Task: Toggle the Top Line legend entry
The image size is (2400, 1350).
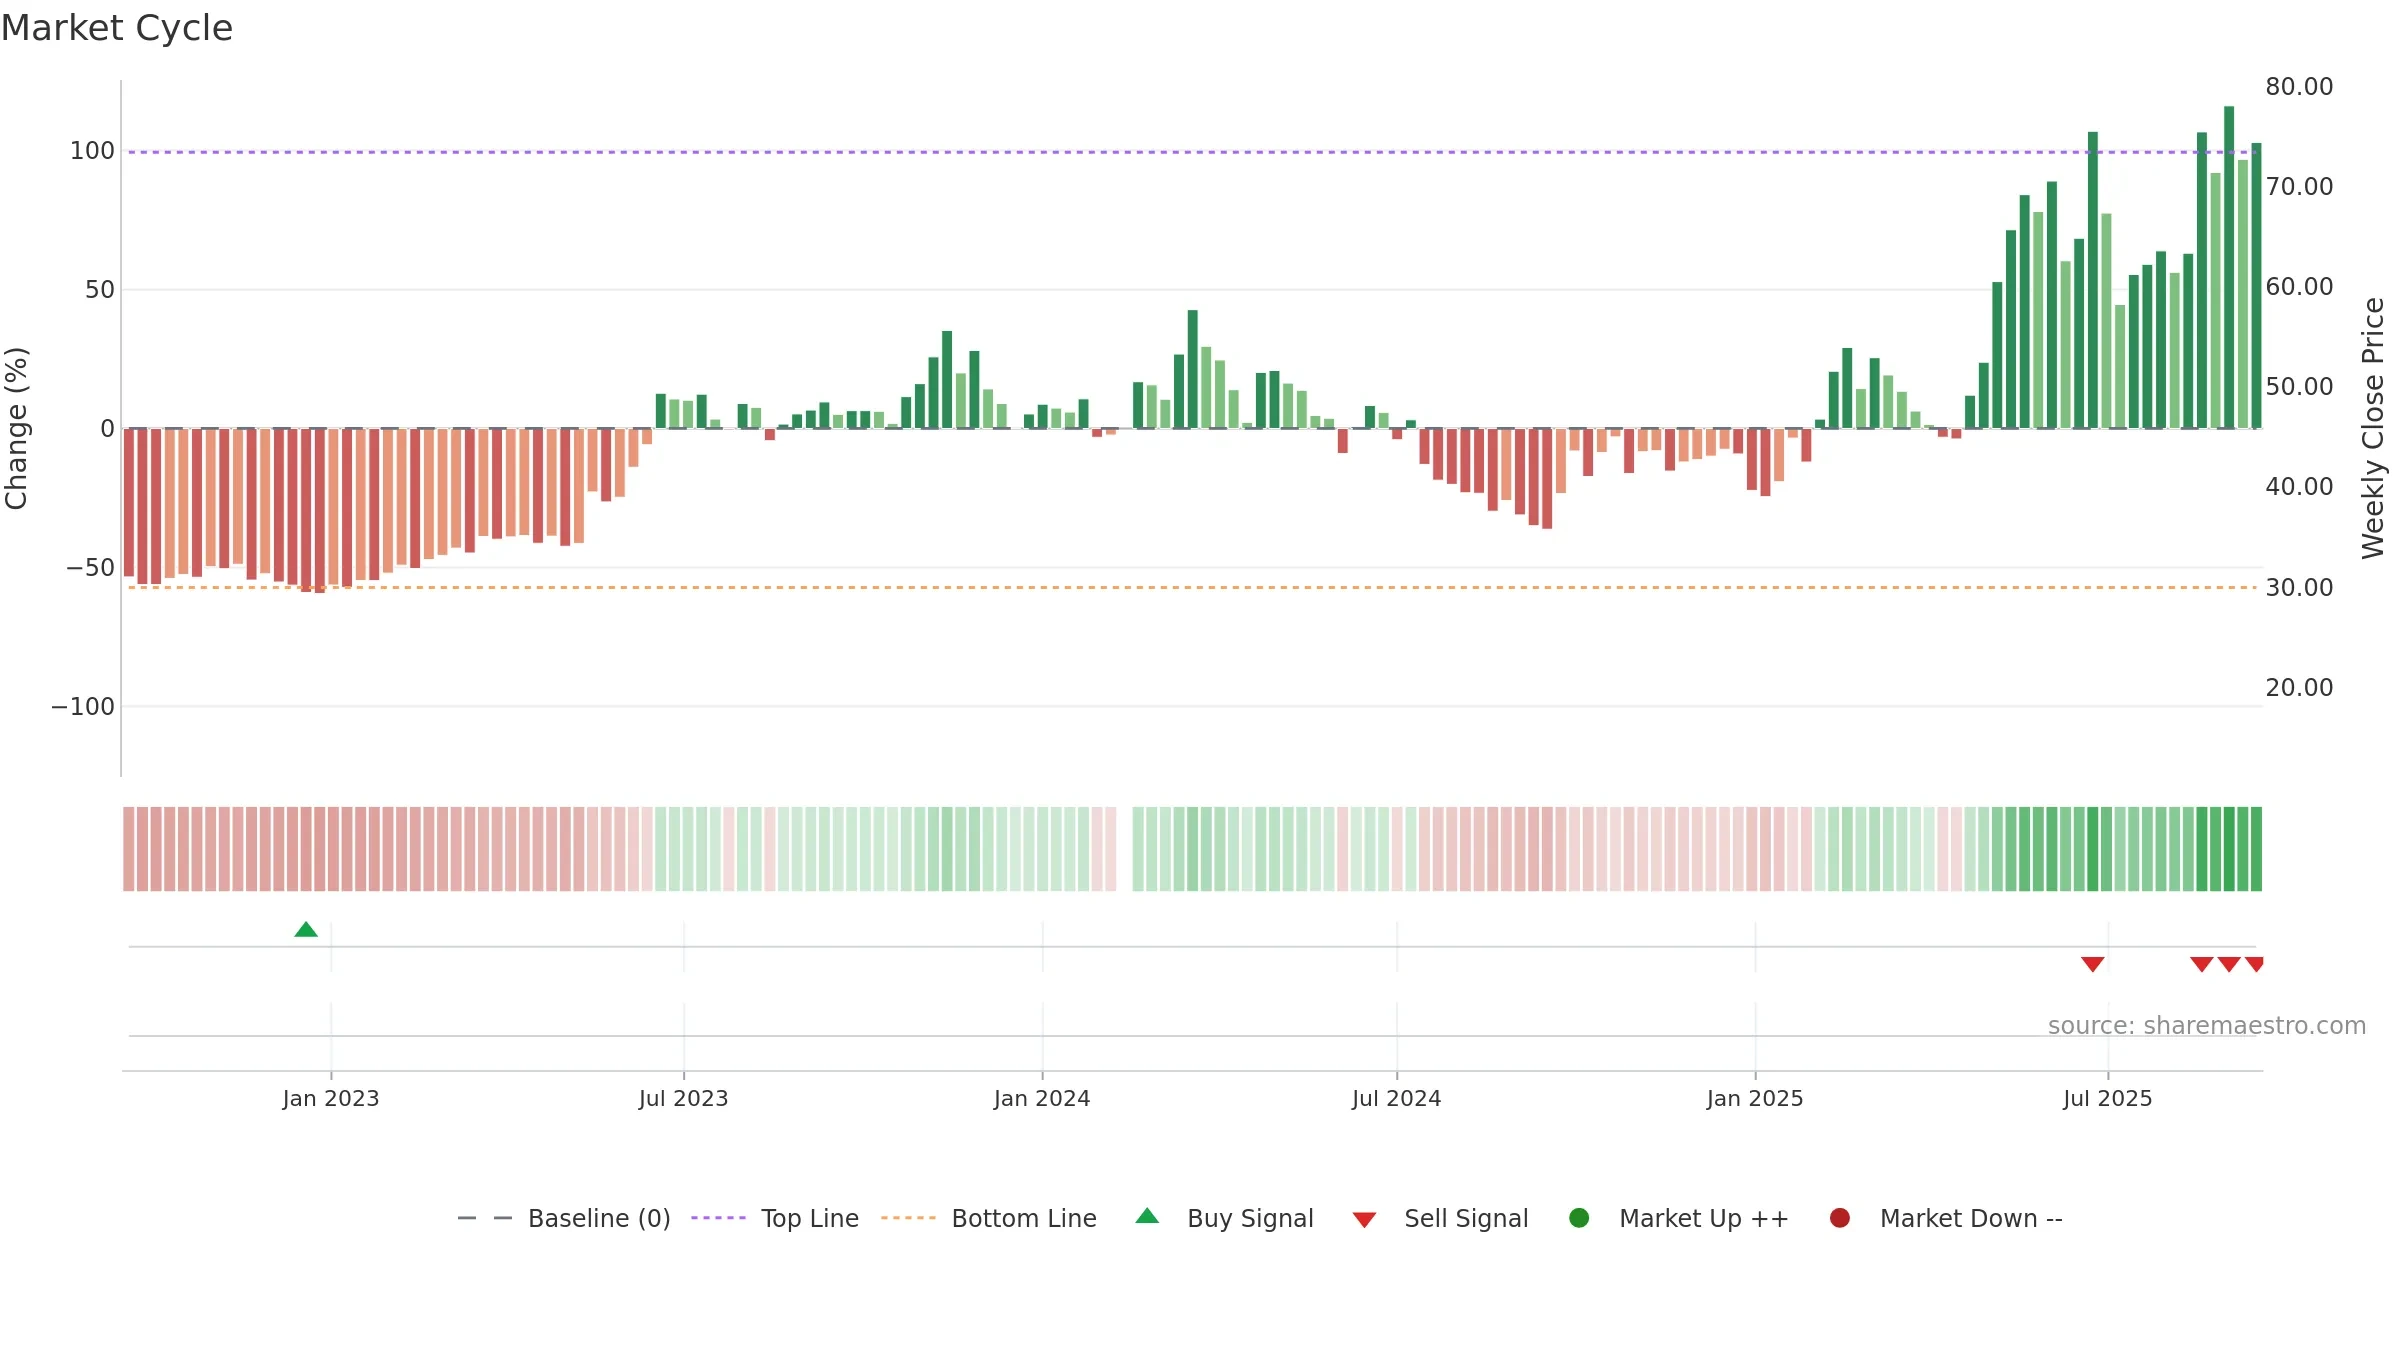Action: tap(775, 1218)
